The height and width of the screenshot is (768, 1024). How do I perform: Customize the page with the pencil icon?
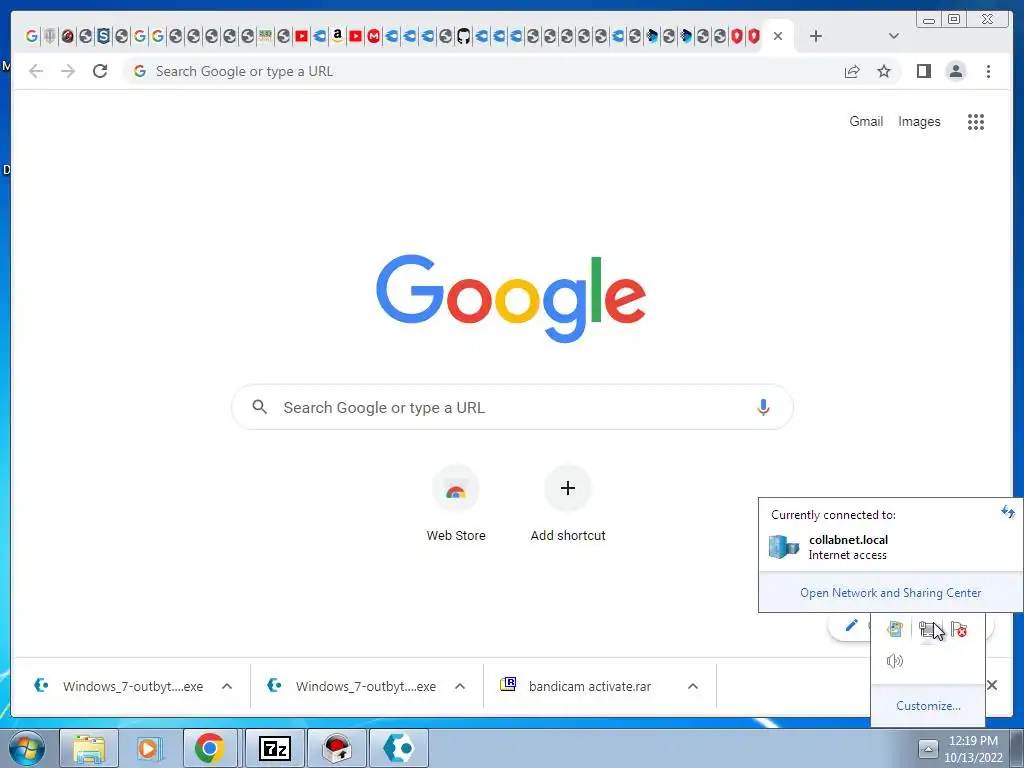pyautogui.click(x=851, y=626)
